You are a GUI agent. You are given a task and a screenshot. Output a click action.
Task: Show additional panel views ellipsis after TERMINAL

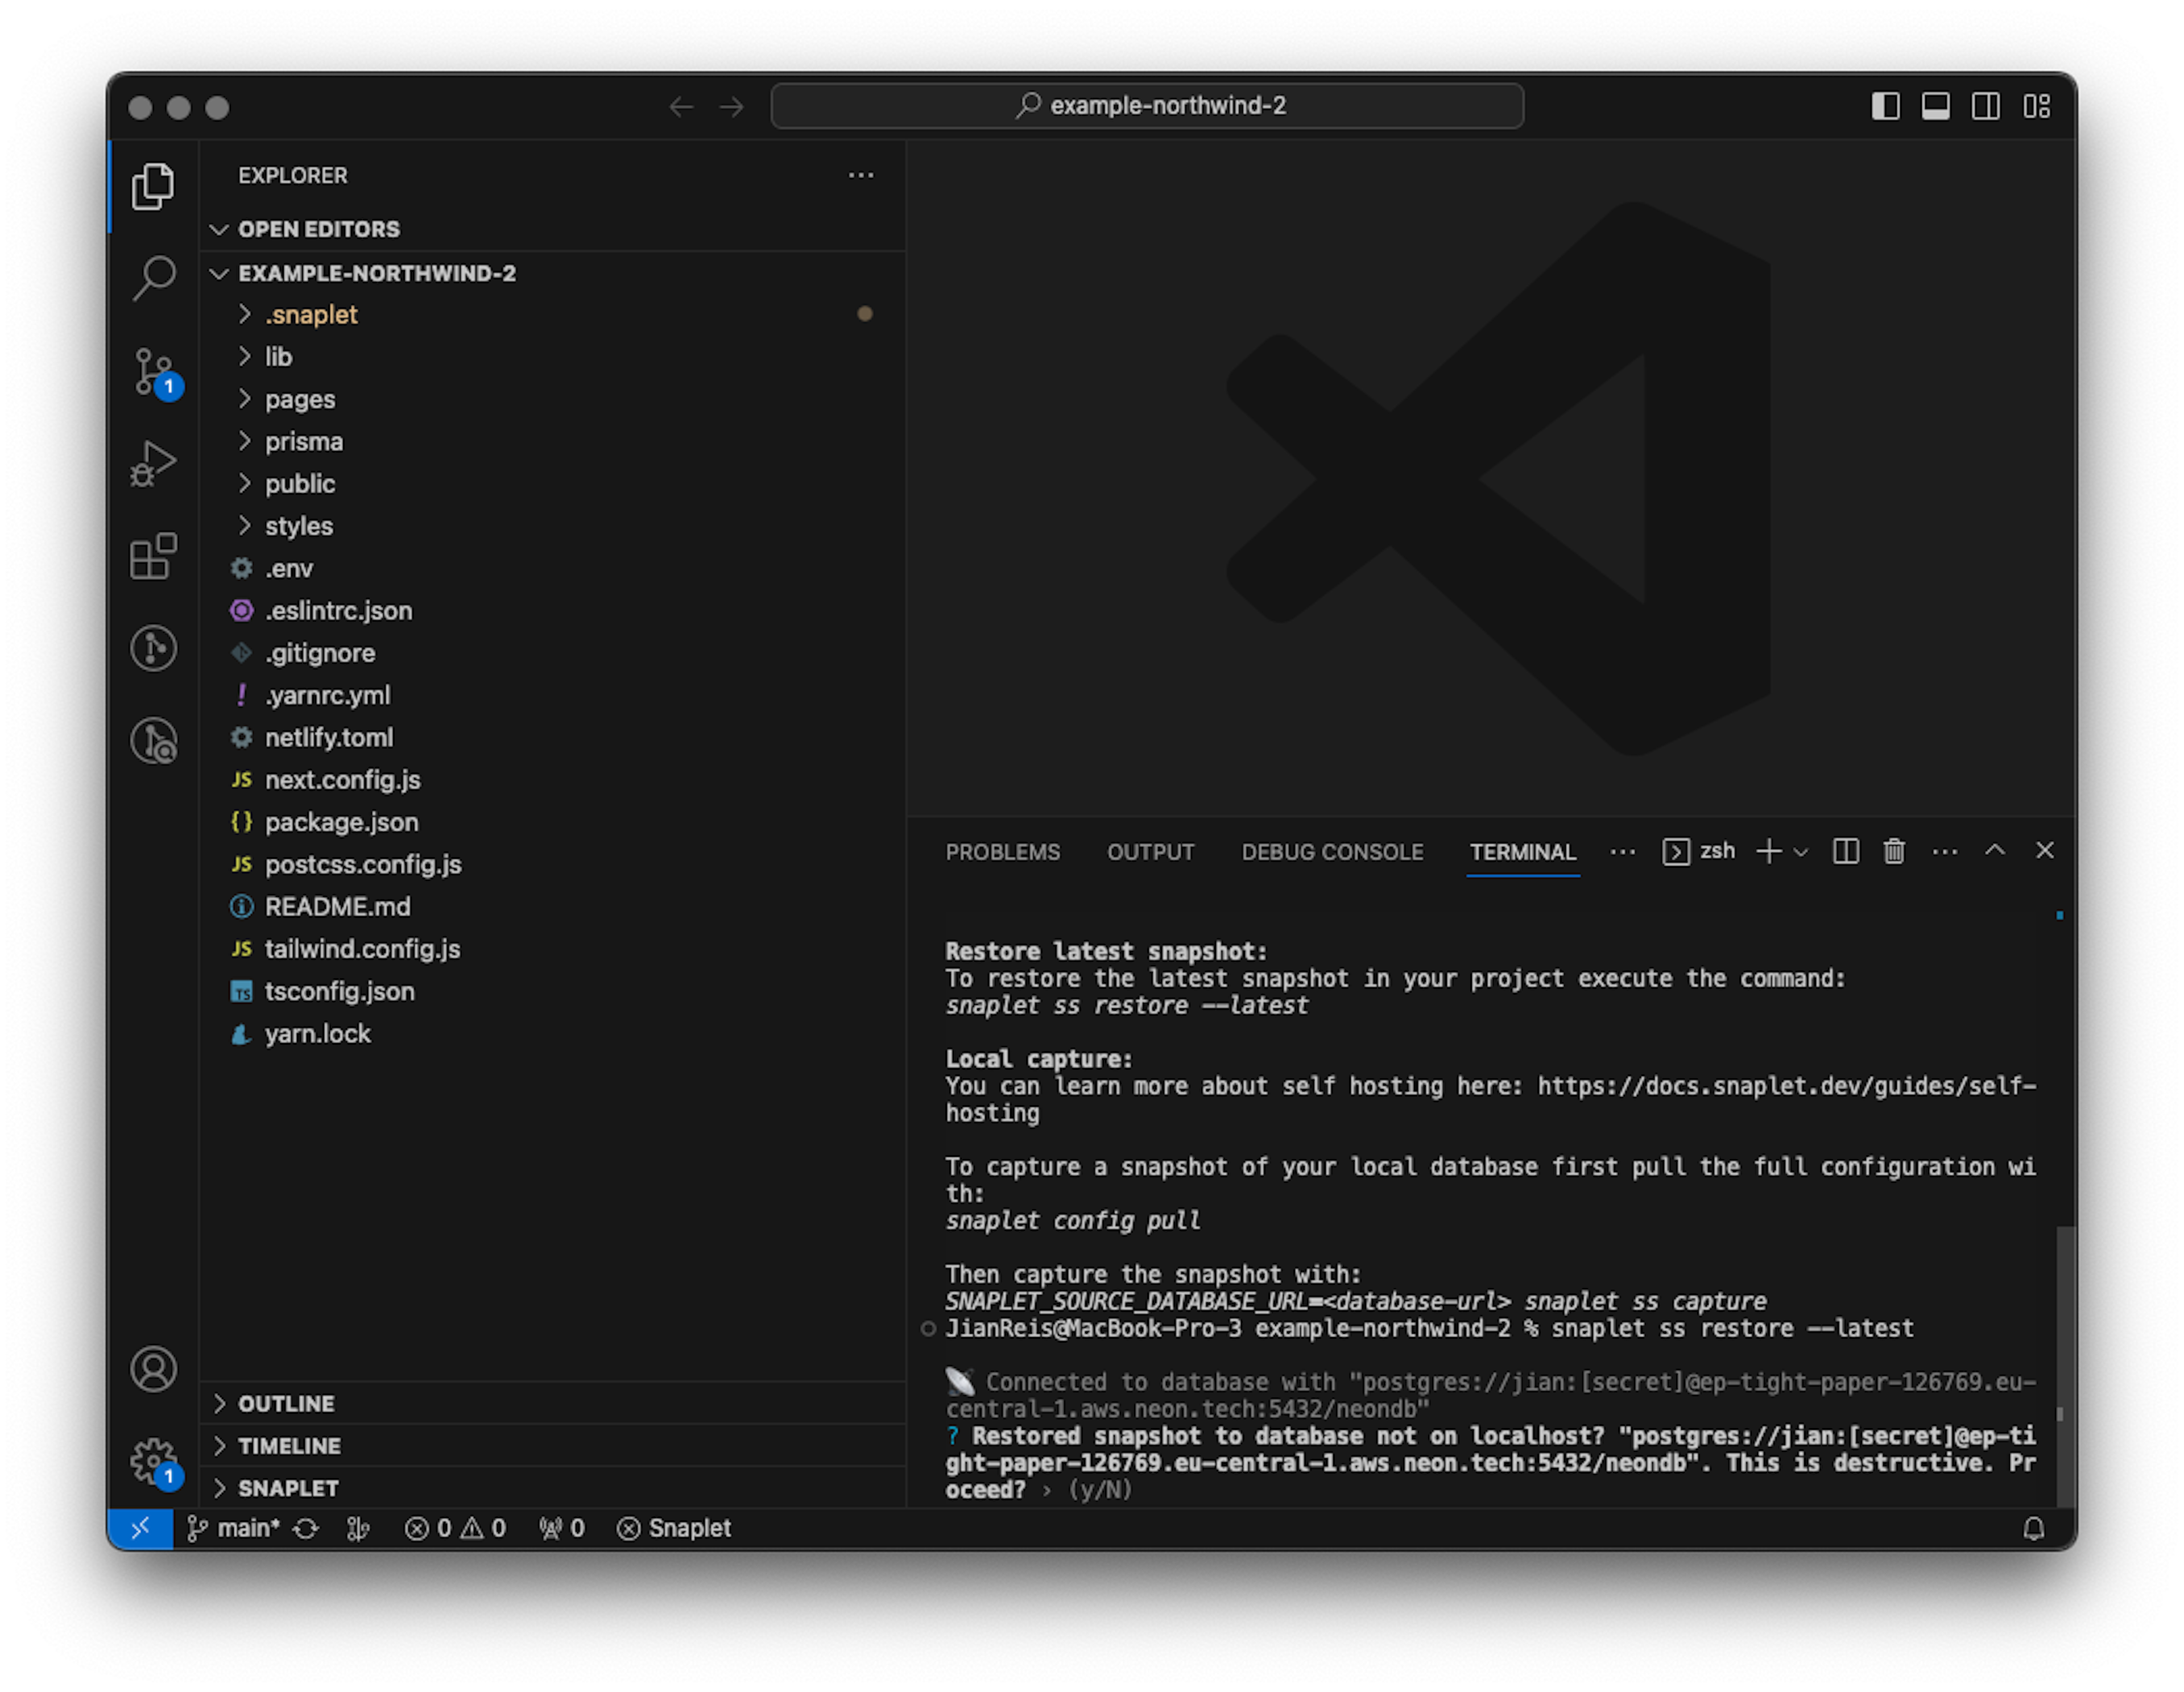[1623, 852]
